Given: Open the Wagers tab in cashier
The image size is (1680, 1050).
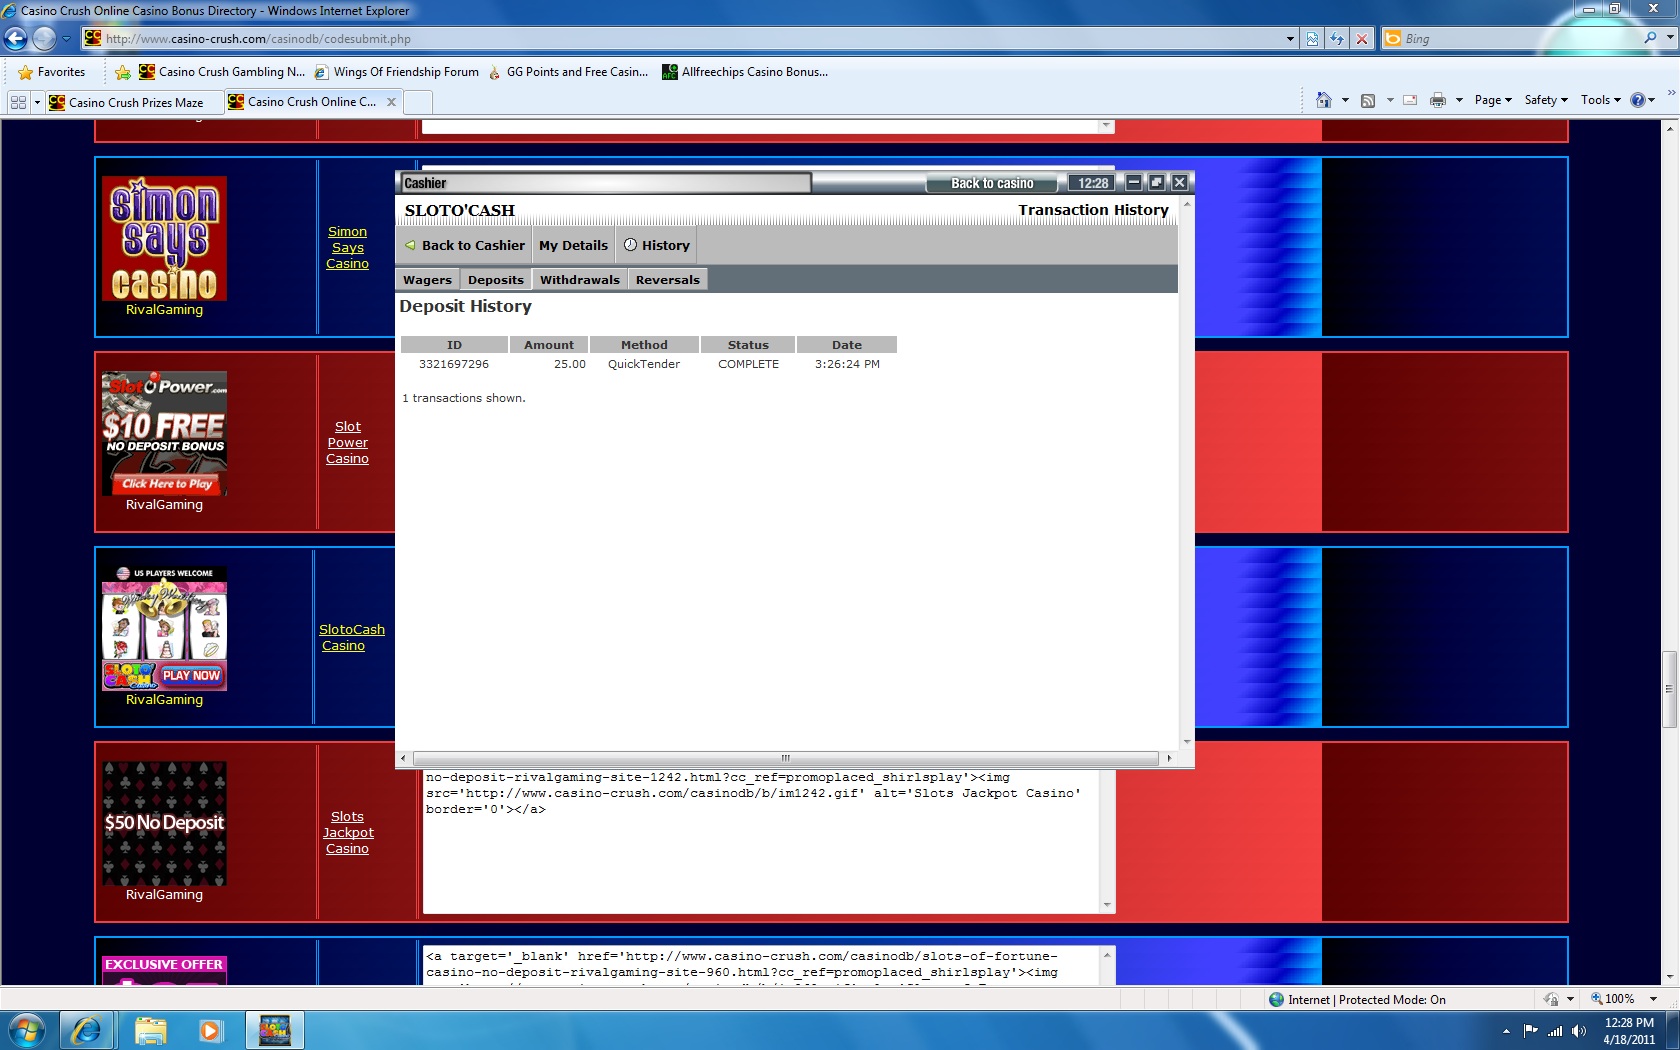Looking at the screenshot, I should [x=427, y=280].
